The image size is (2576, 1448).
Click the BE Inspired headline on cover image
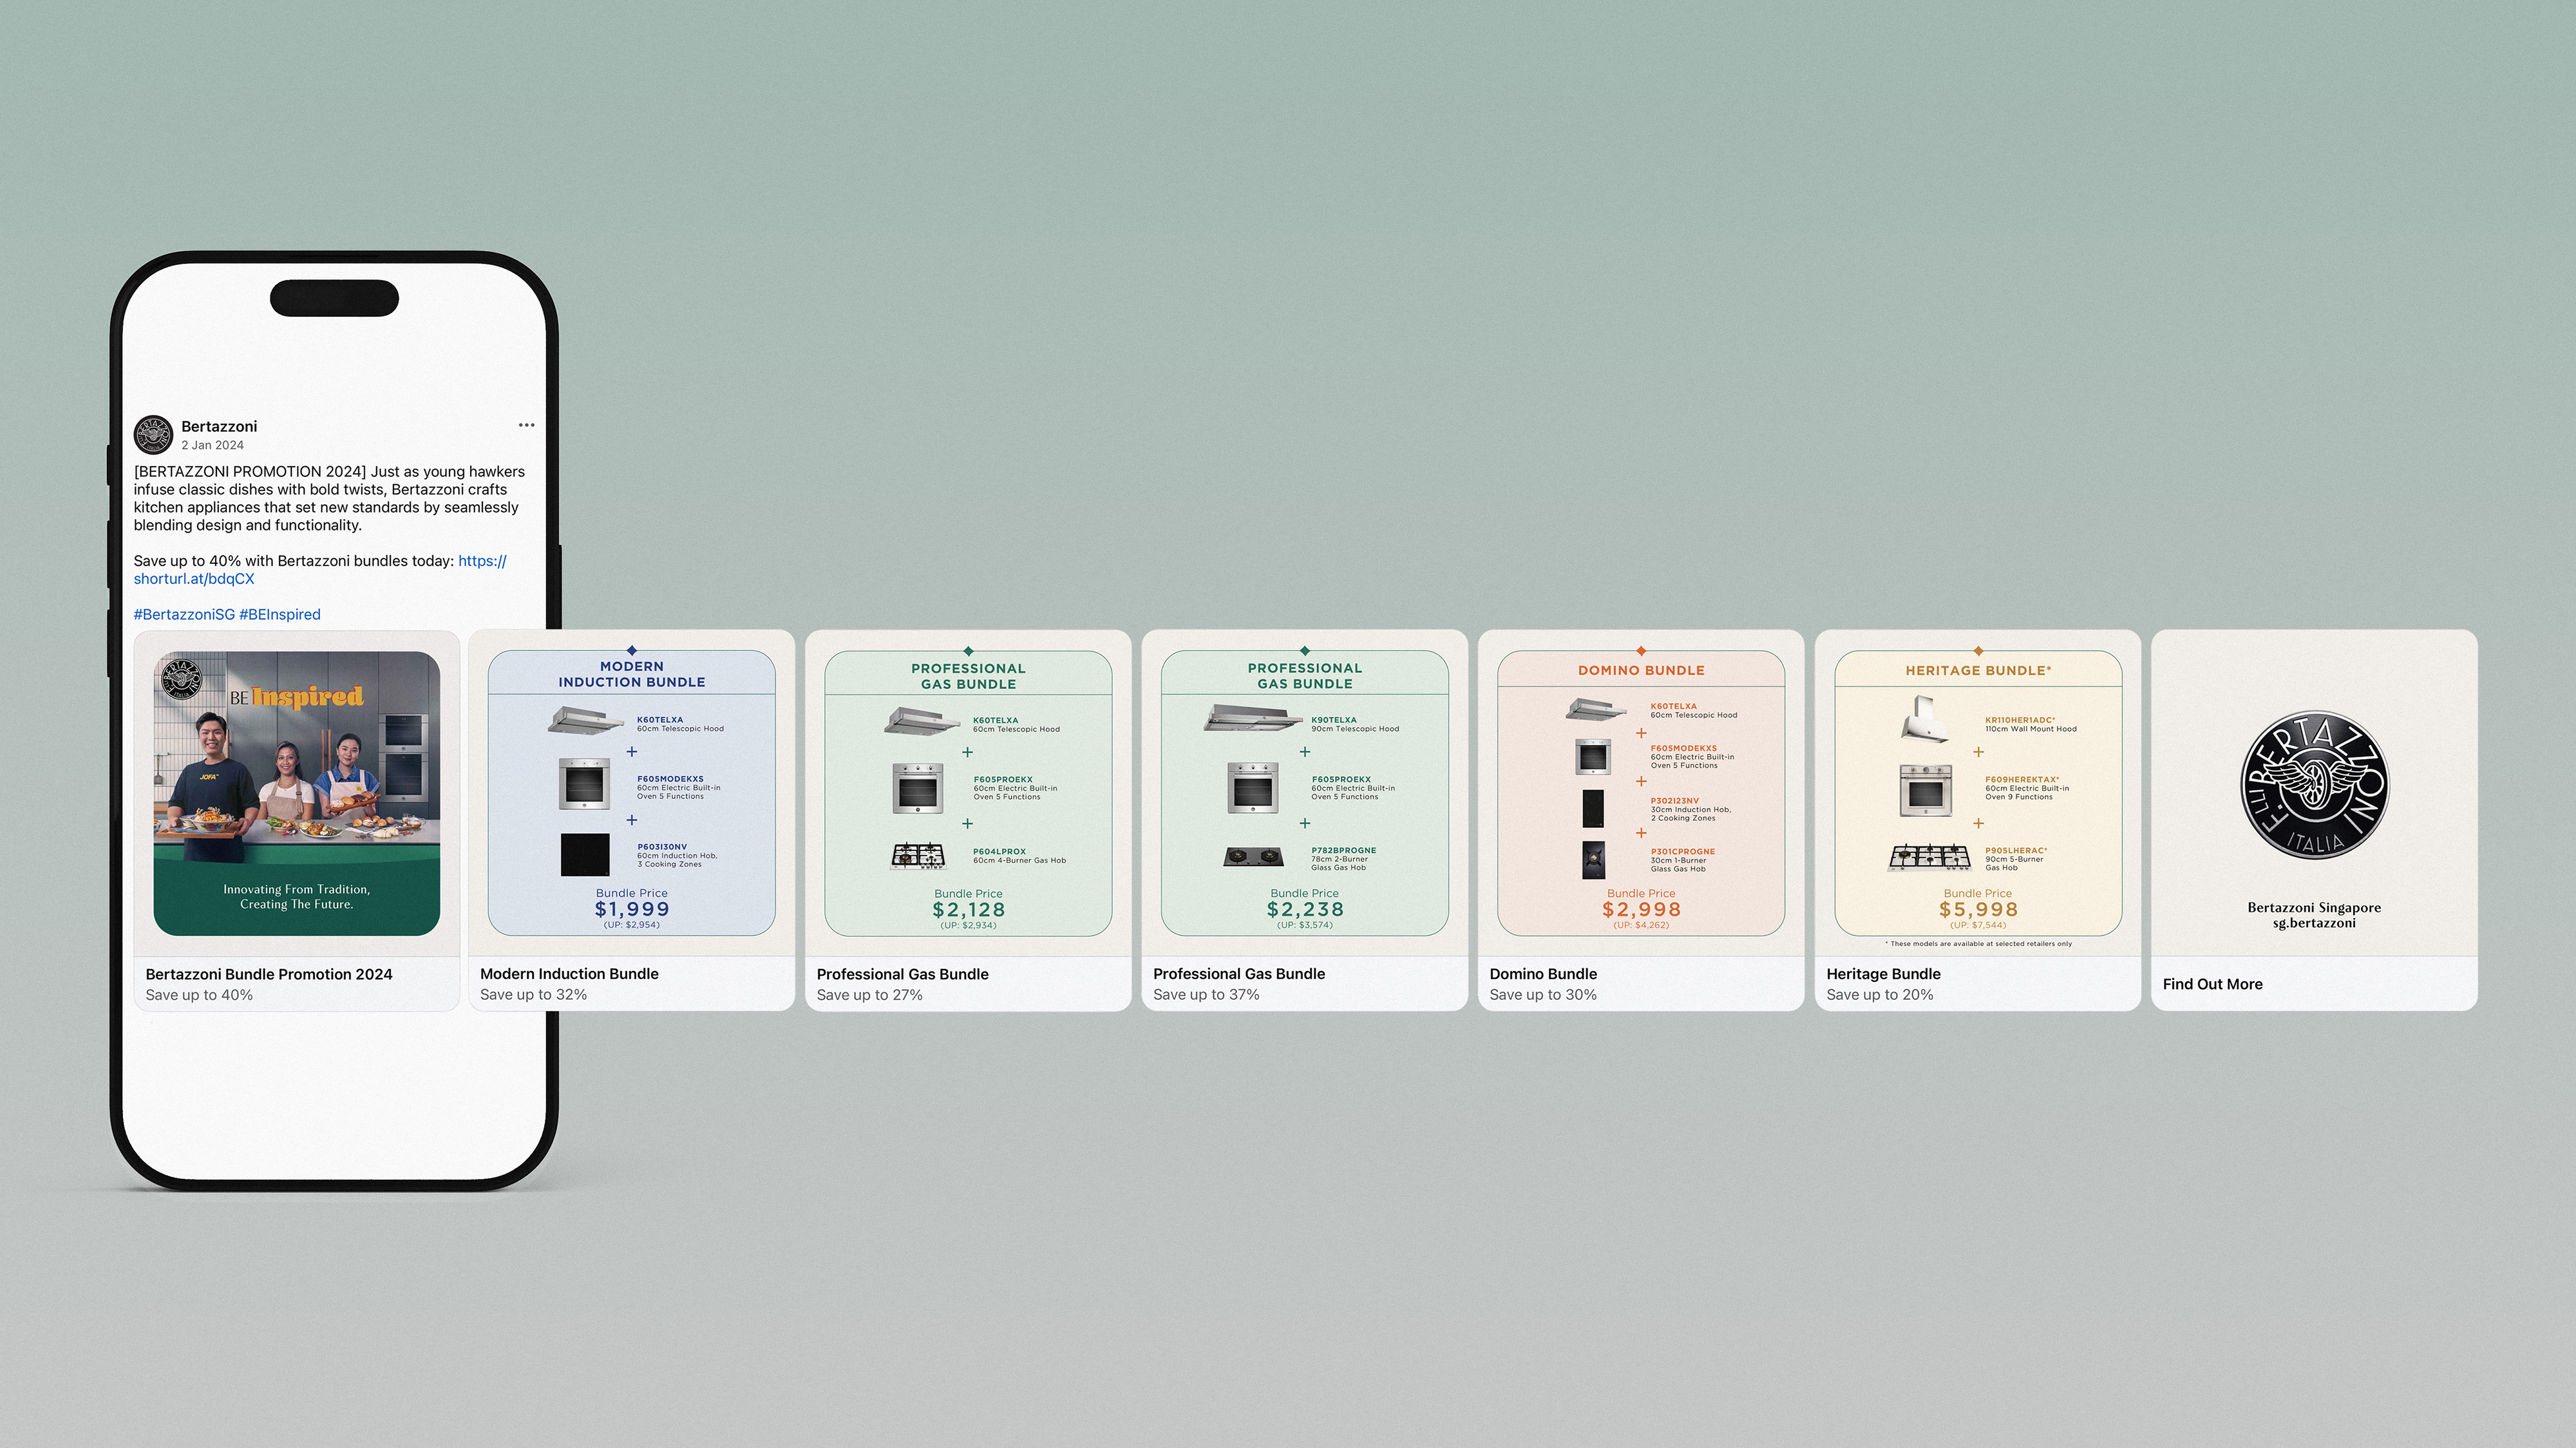[296, 696]
